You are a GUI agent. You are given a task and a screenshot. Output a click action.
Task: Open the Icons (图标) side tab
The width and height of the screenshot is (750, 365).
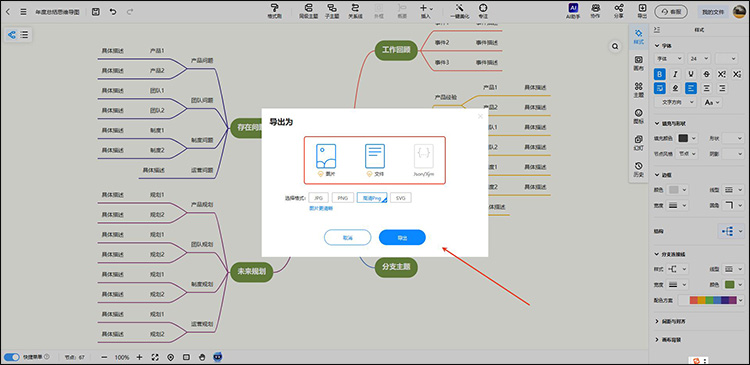(639, 116)
